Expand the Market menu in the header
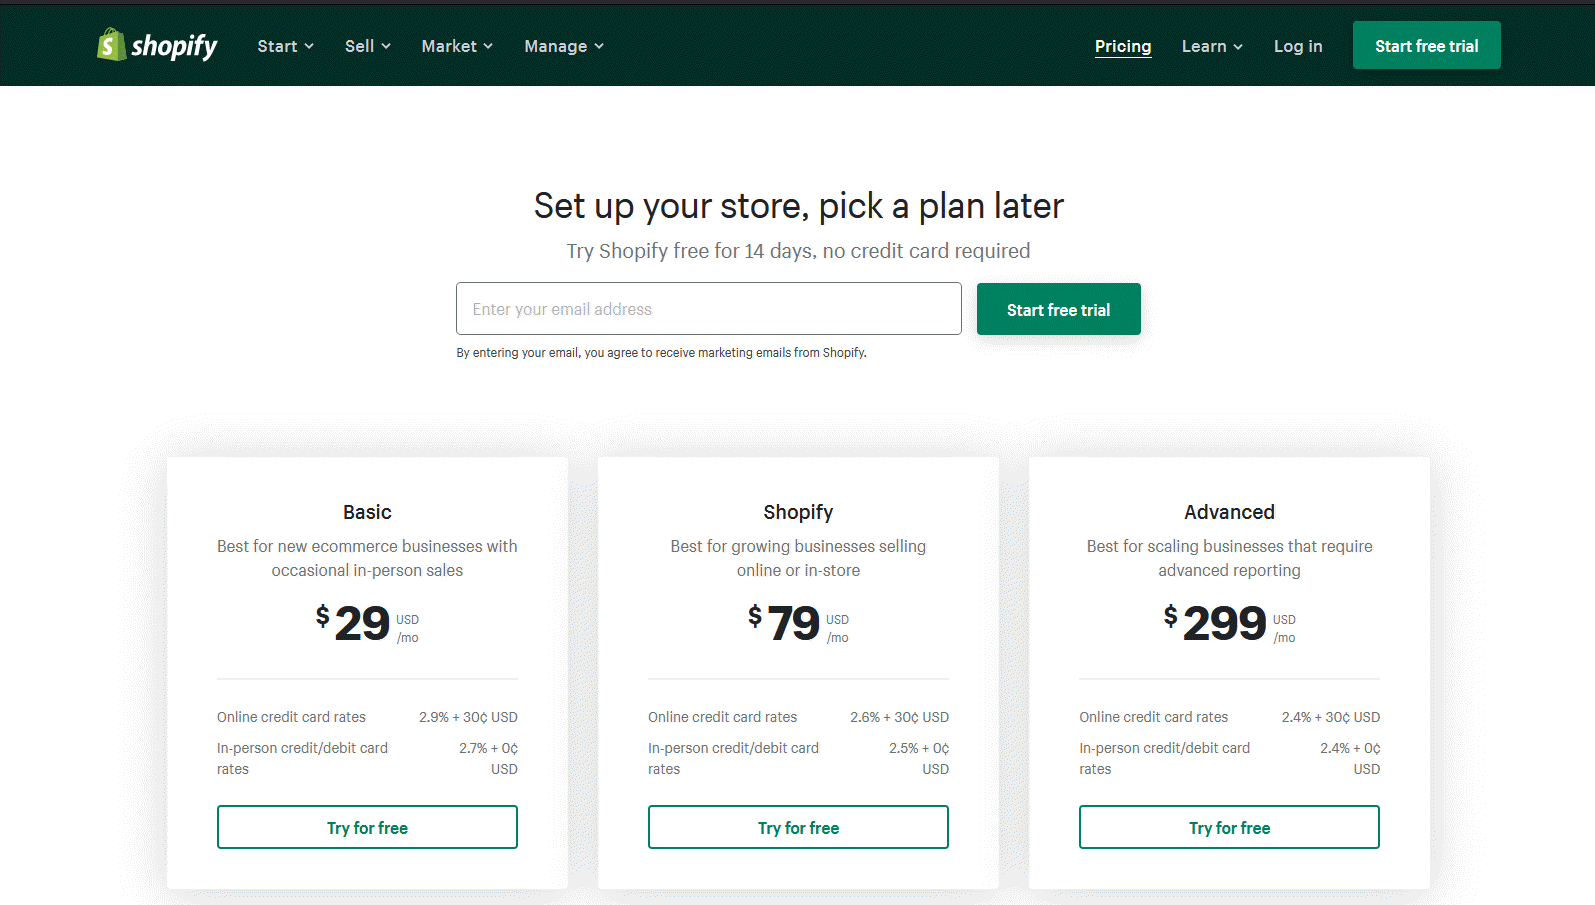 click(457, 46)
